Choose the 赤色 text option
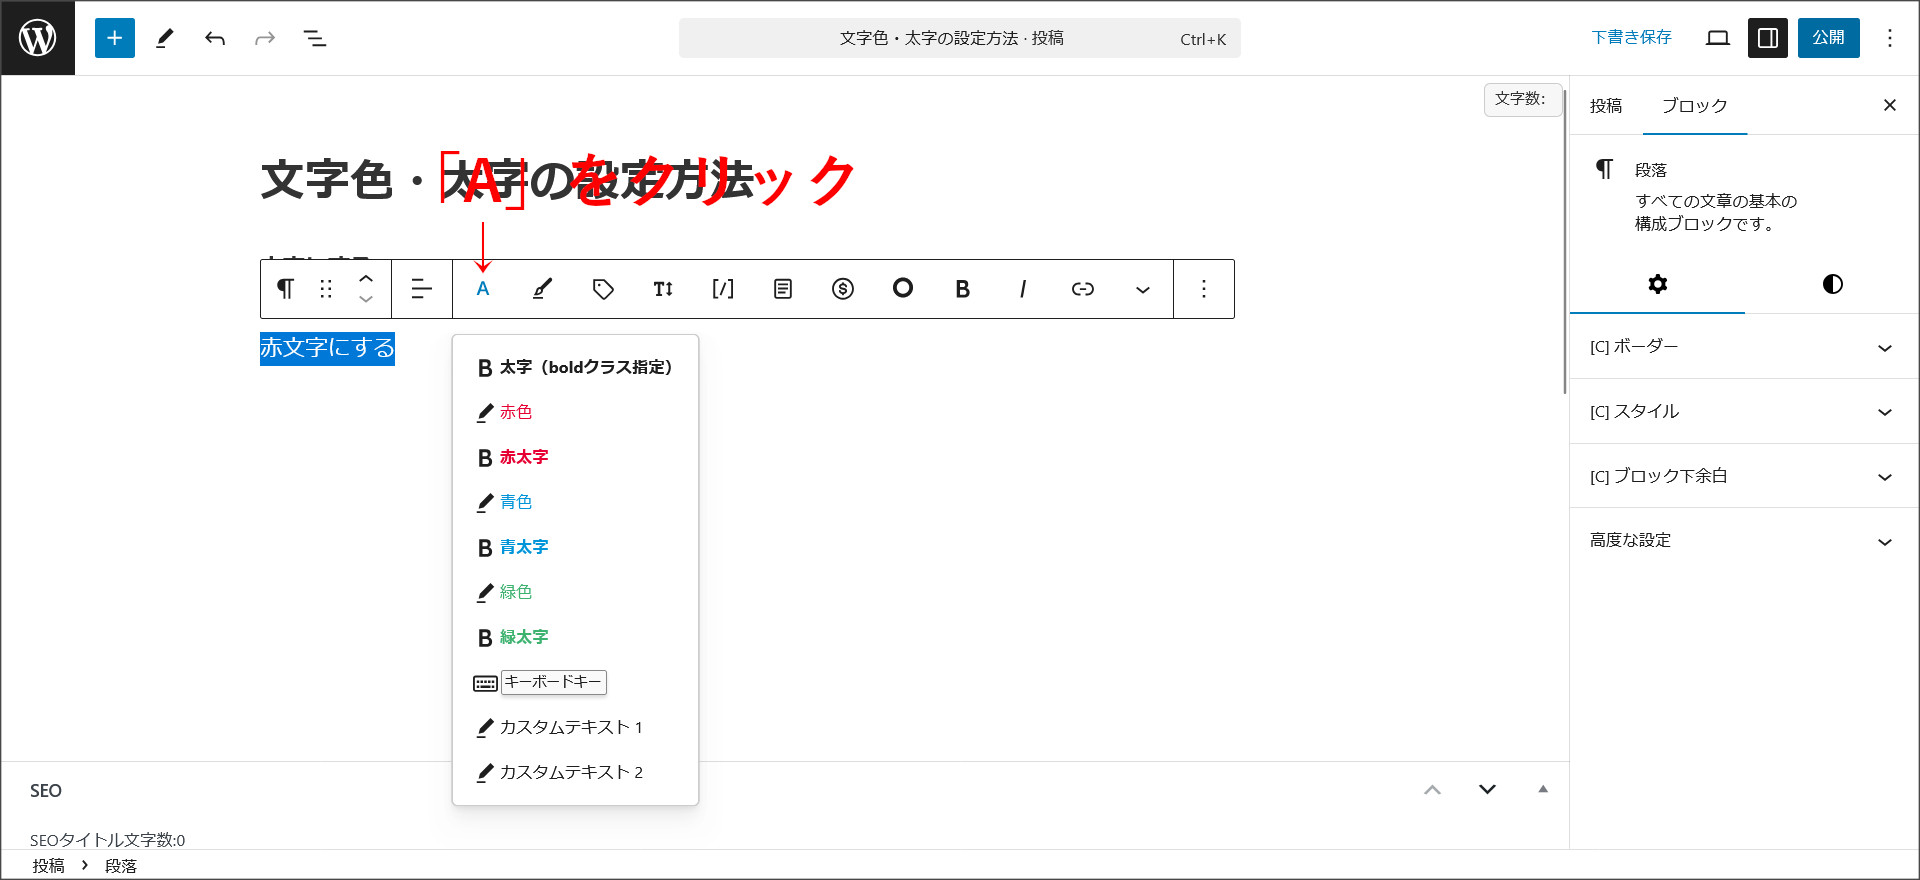The width and height of the screenshot is (1920, 880). [575, 412]
